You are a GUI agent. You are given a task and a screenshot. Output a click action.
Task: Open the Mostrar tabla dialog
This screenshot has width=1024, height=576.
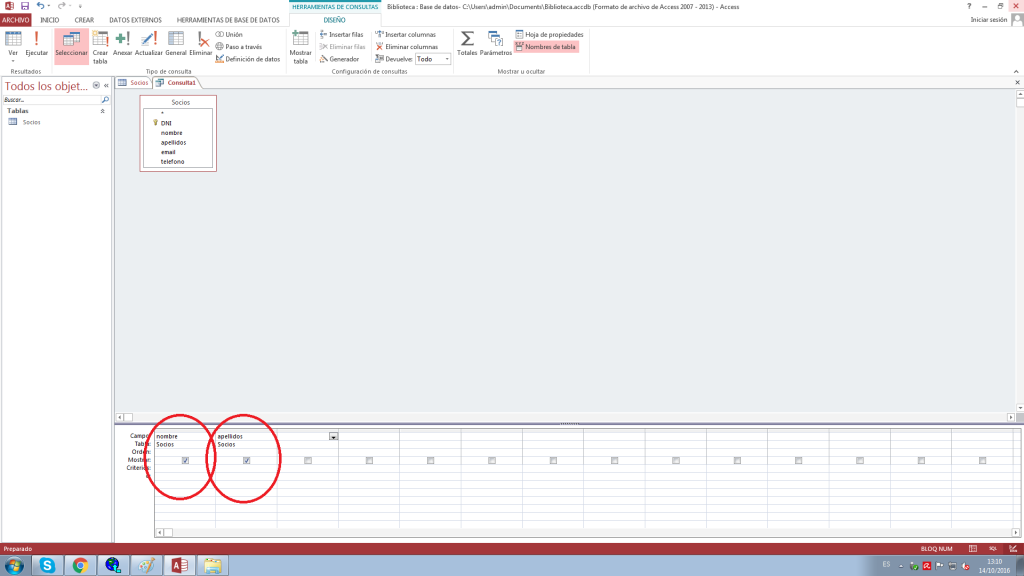click(300, 47)
